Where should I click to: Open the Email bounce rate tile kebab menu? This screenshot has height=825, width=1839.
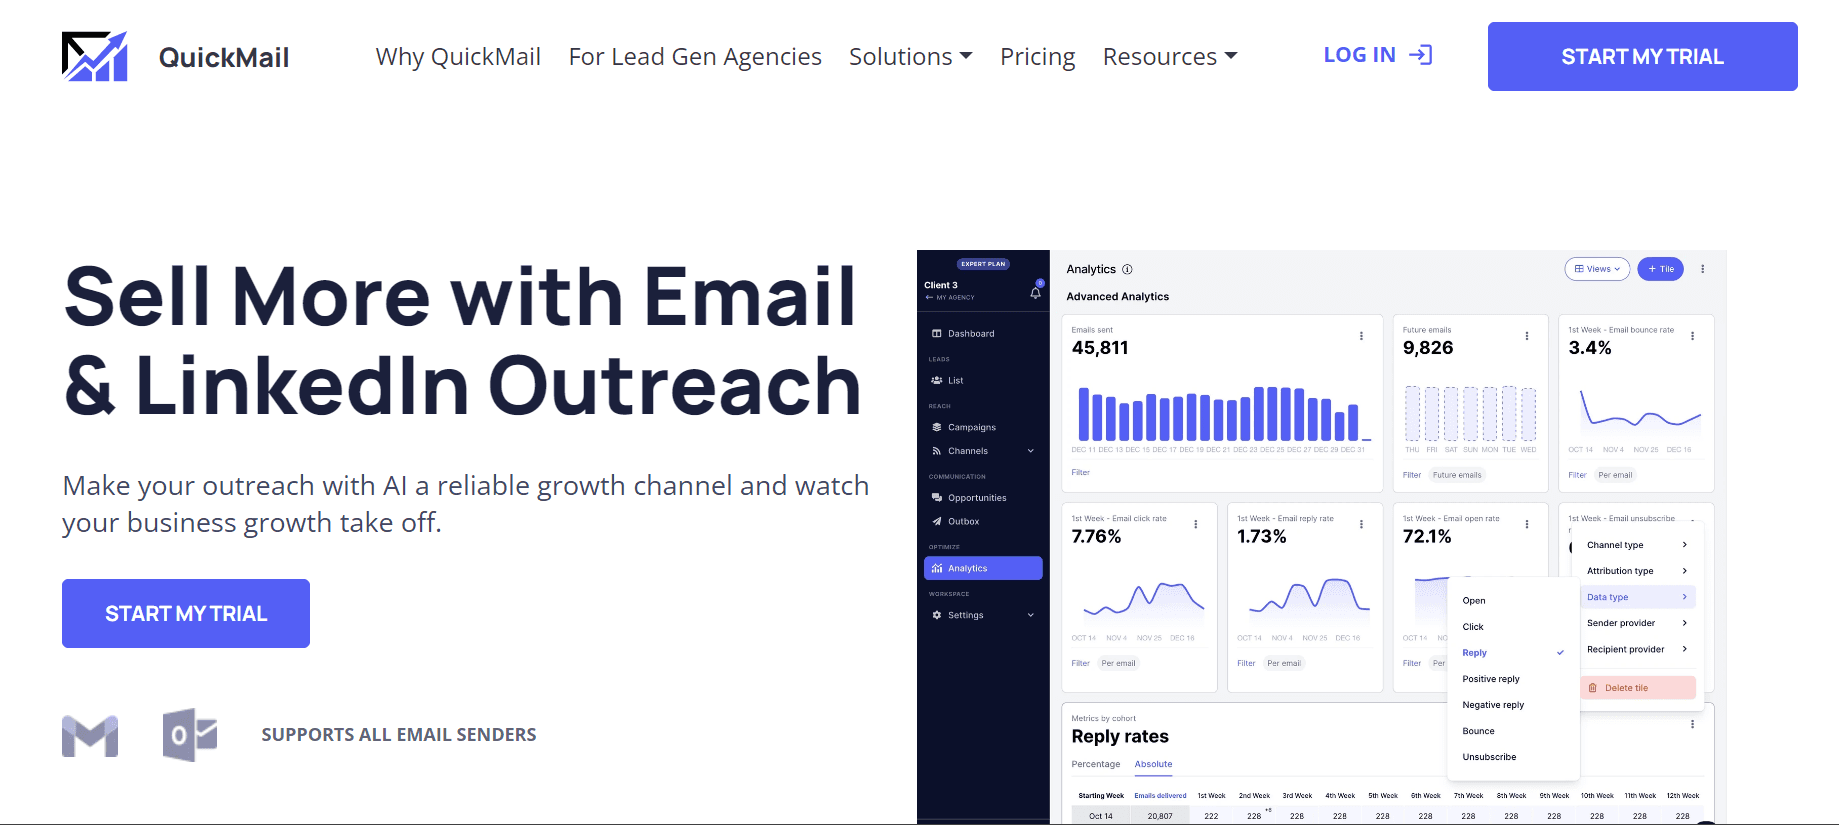pos(1692,336)
